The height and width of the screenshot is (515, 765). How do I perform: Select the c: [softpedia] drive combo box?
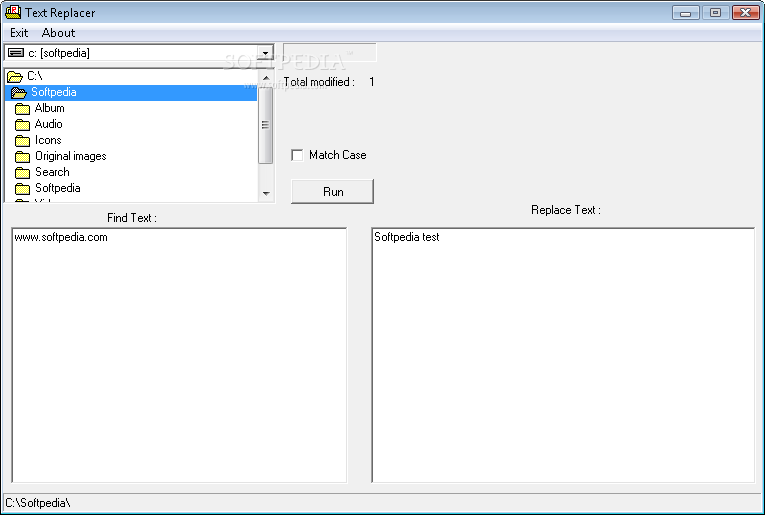[x=139, y=53]
